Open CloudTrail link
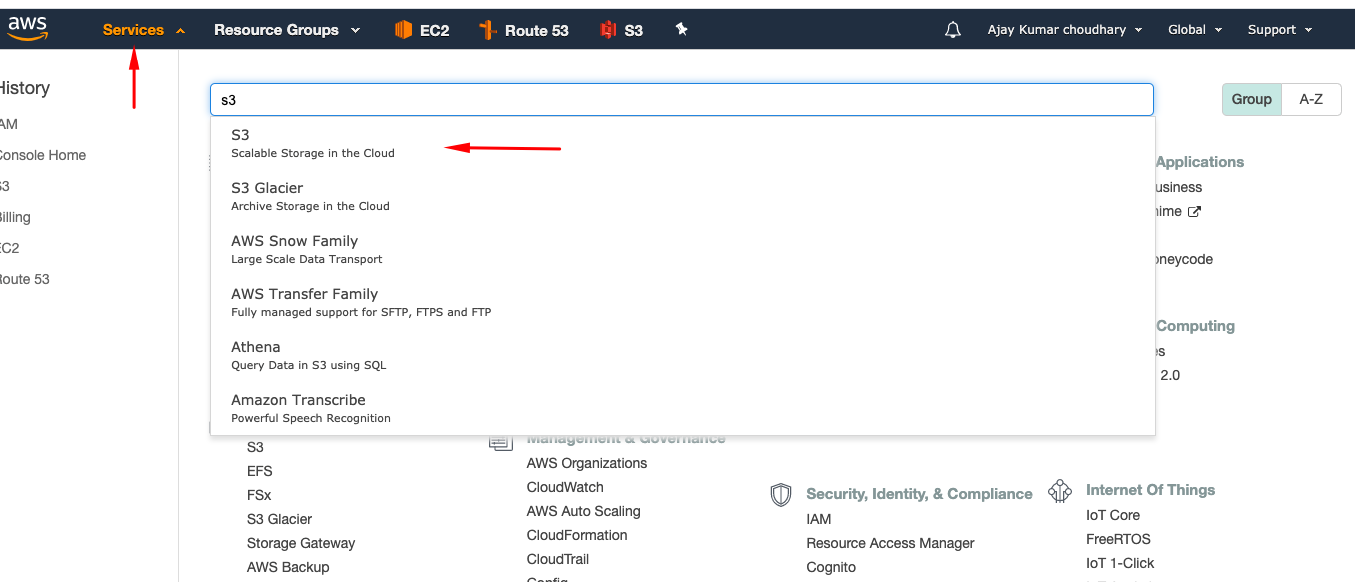 point(558,559)
